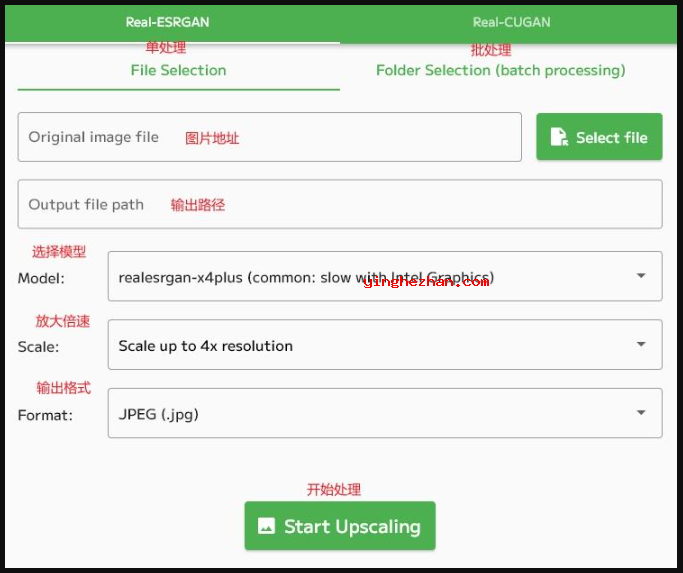Screen dimensions: 683x573
Task: Click the arrow on the Scale dropdown
Action: [641, 345]
